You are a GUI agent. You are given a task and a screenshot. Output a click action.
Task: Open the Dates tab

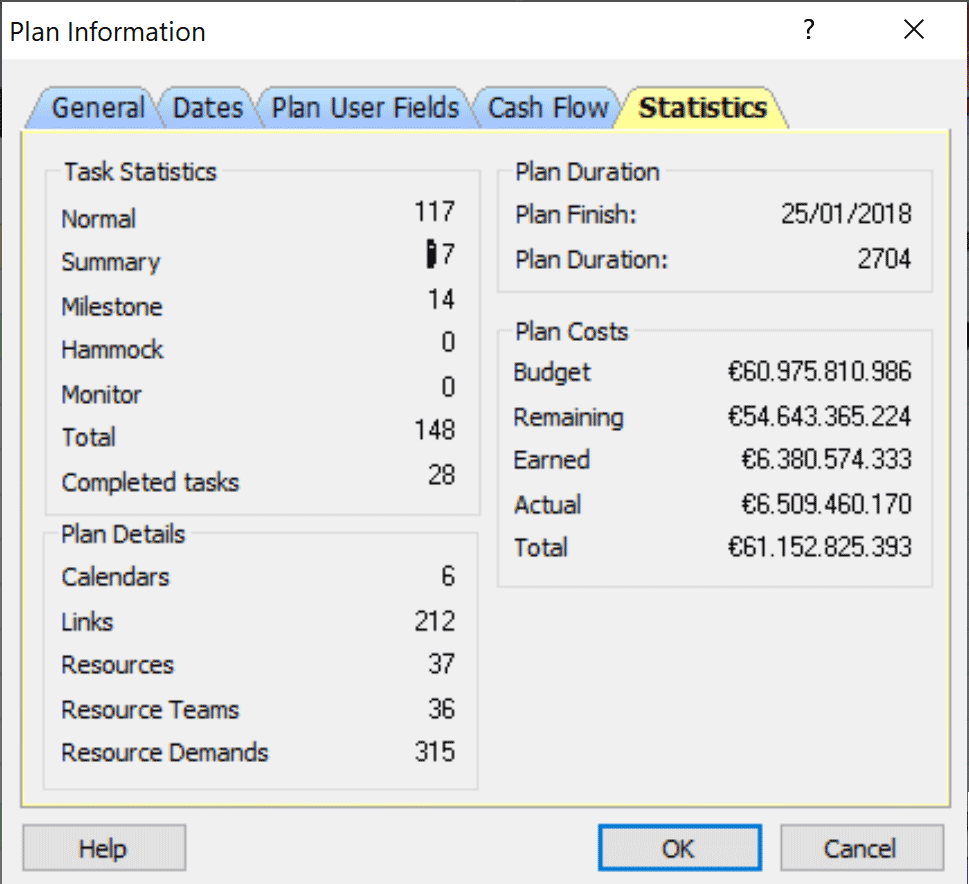tap(208, 108)
